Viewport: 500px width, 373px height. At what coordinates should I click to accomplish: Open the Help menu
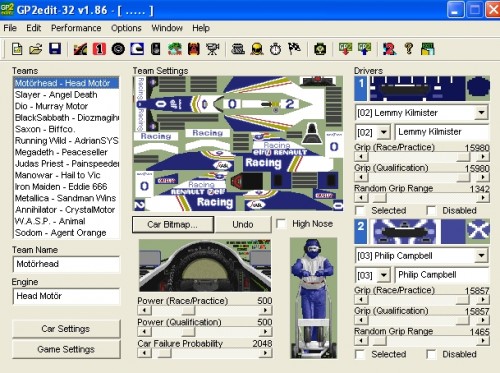pos(201,28)
